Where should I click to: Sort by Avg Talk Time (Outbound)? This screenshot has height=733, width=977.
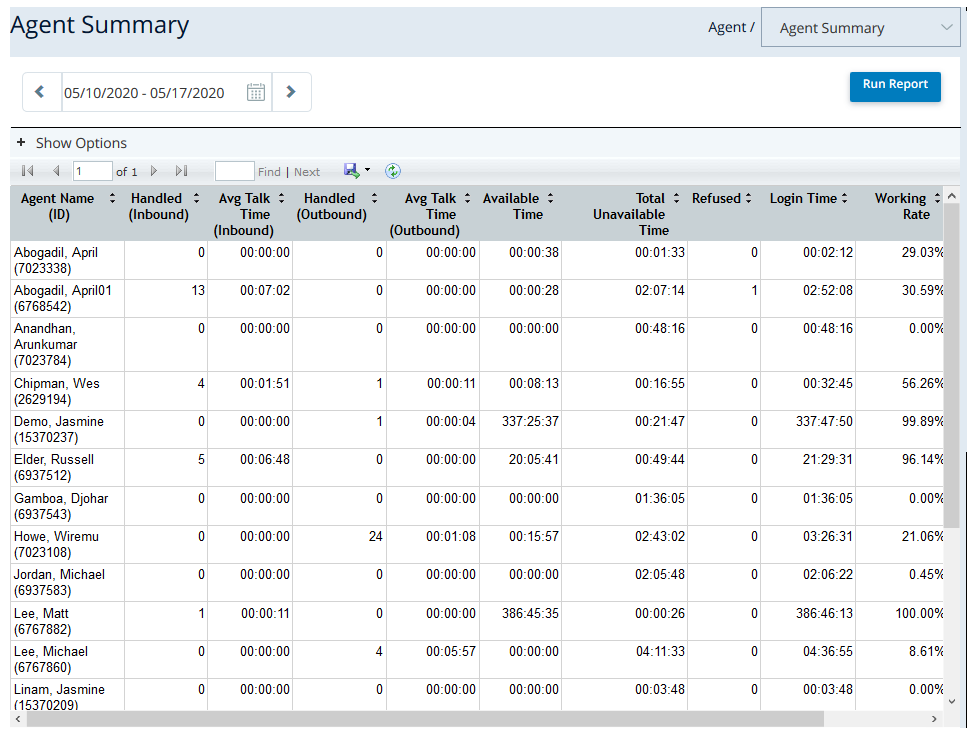point(467,198)
